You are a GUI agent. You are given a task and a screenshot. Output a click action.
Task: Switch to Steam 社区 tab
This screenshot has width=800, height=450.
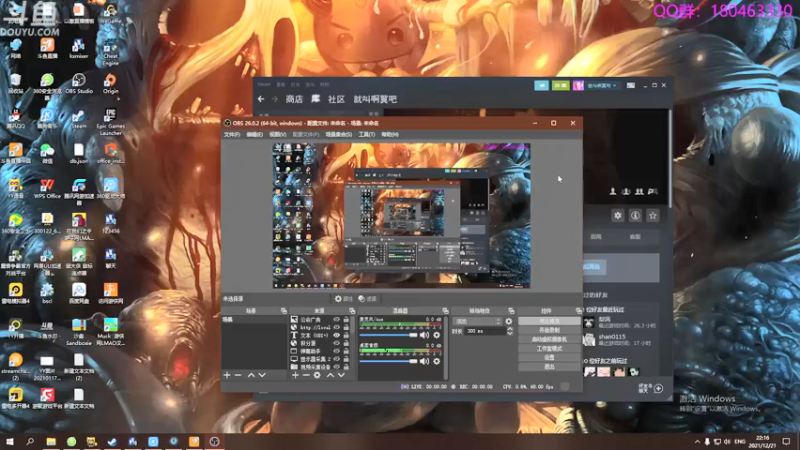point(336,99)
